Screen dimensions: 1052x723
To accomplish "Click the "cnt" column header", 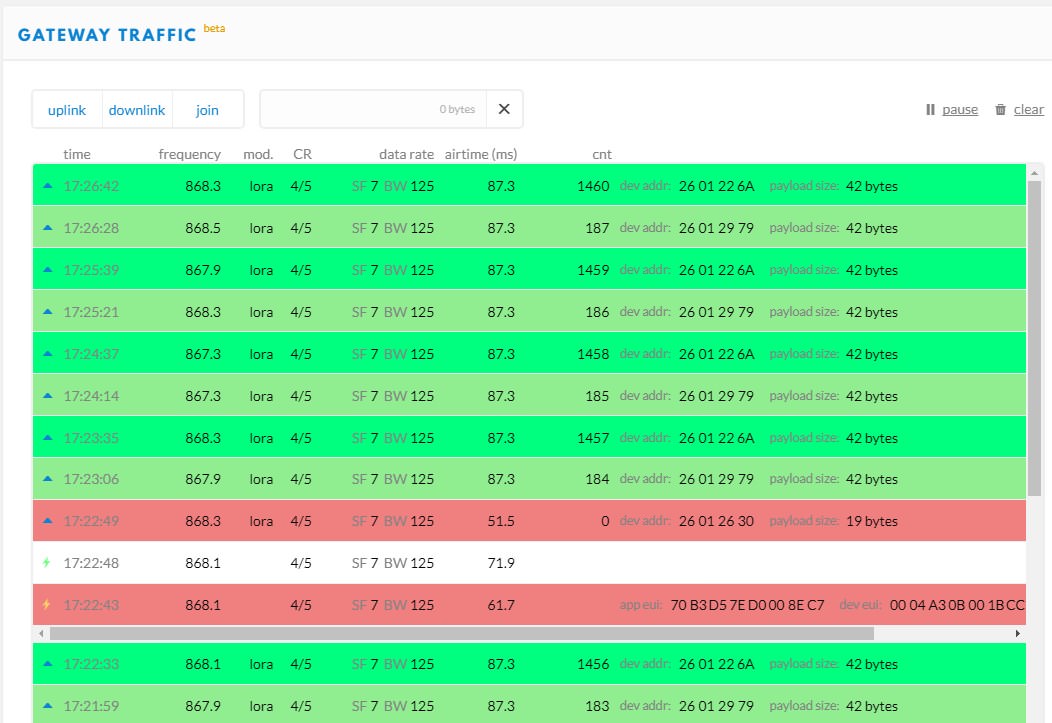I will point(602,154).
